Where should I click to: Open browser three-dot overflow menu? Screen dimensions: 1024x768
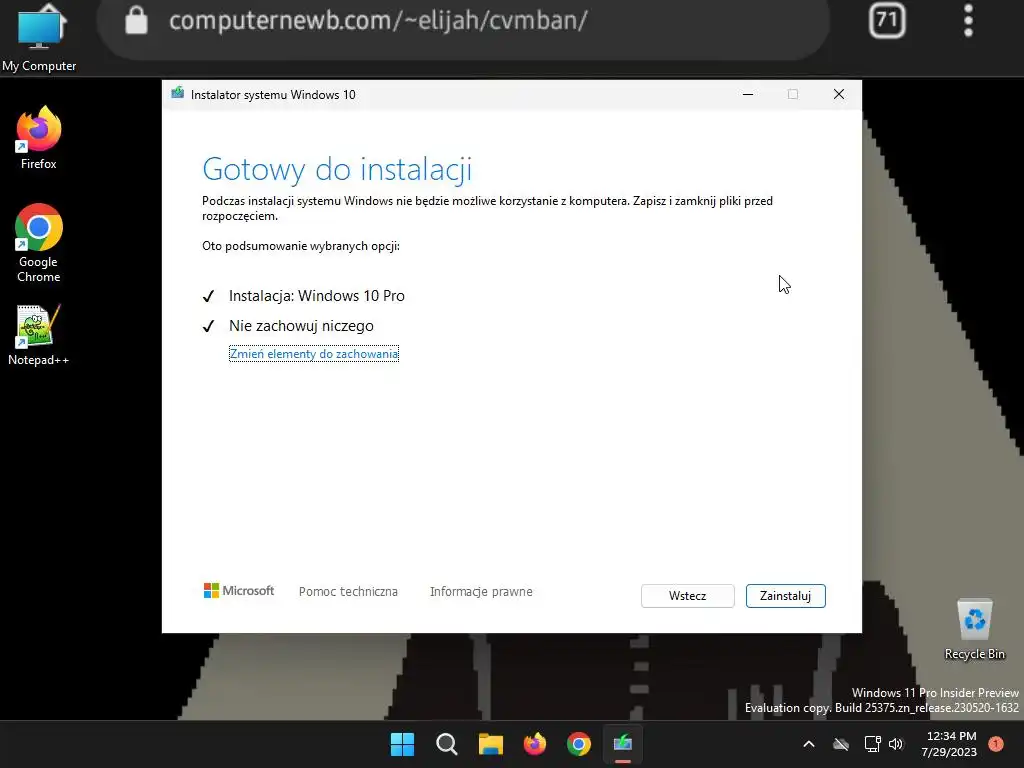(968, 20)
